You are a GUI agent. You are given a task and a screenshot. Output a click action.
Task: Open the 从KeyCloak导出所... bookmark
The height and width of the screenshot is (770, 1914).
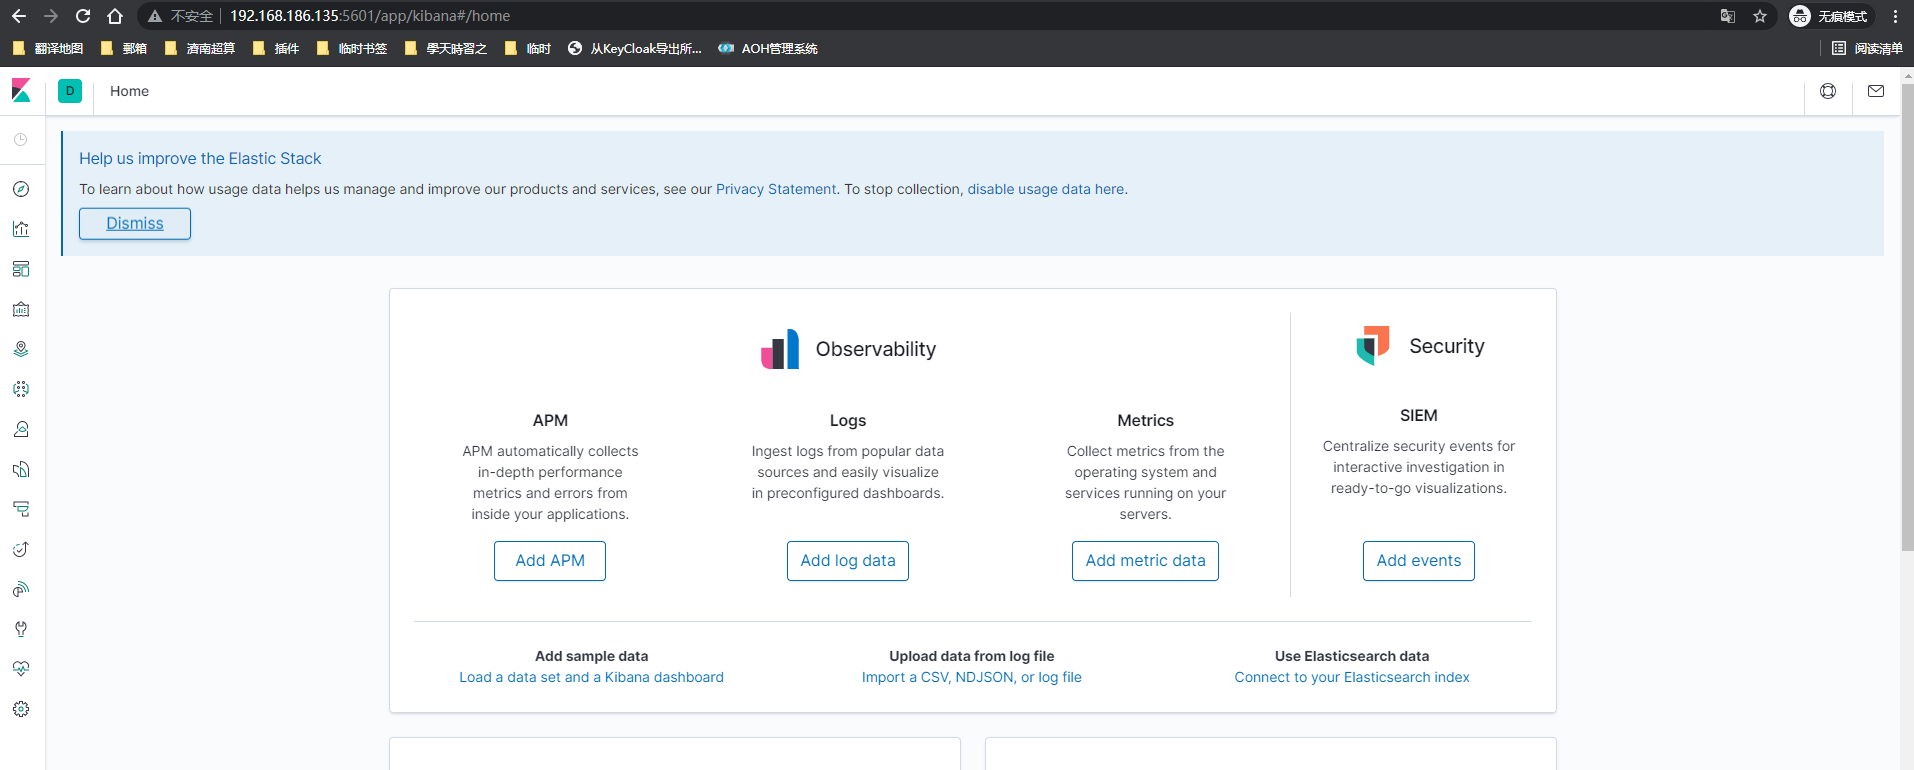pos(635,48)
